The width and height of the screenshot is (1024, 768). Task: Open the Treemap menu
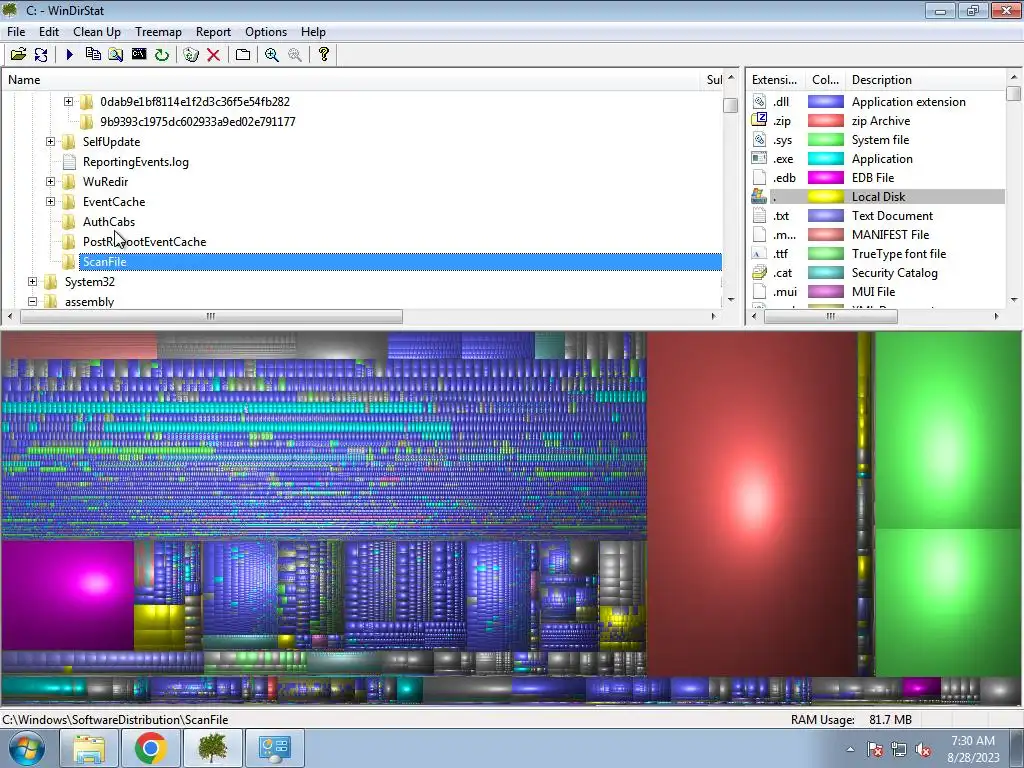click(x=158, y=31)
